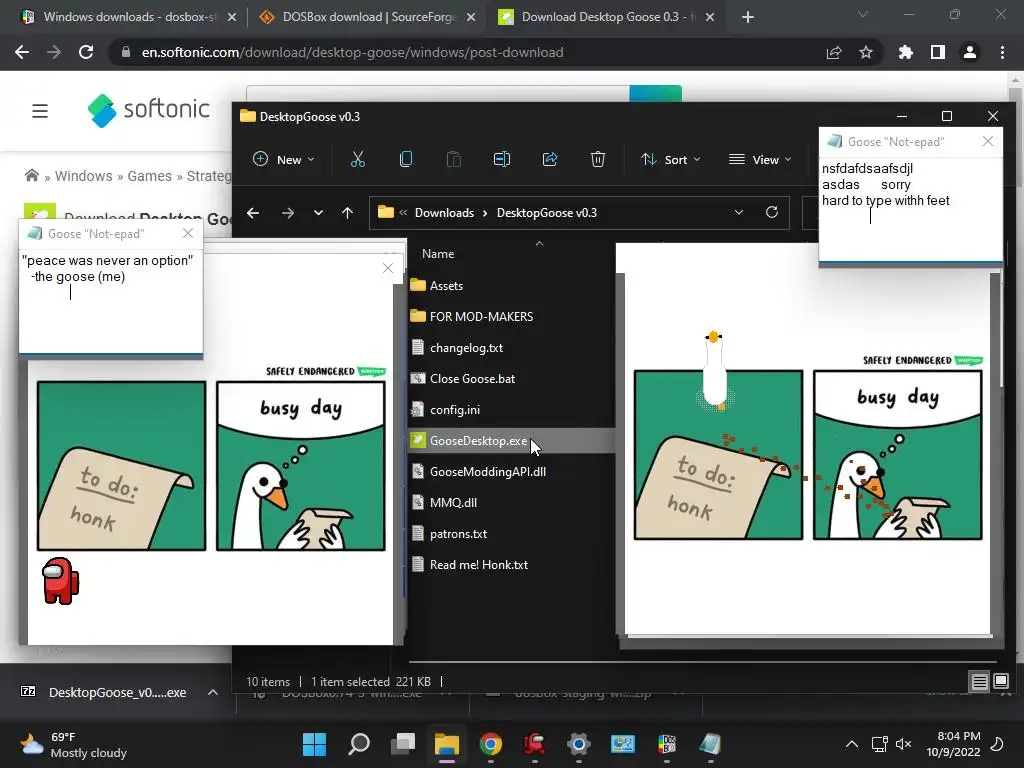Select Close Goose.bat file
This screenshot has height=768, width=1024.
click(472, 379)
